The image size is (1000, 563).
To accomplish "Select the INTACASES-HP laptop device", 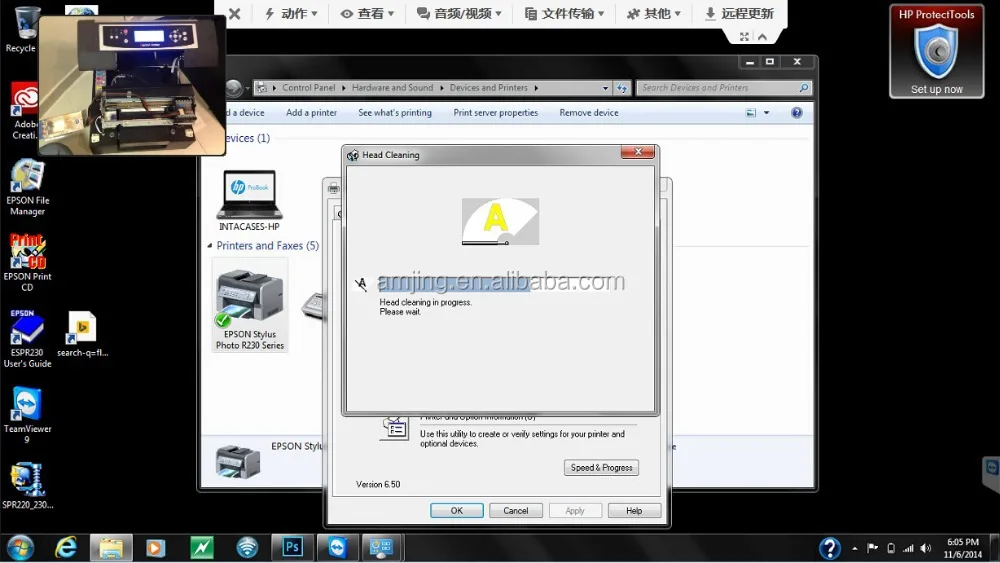I will point(249,201).
